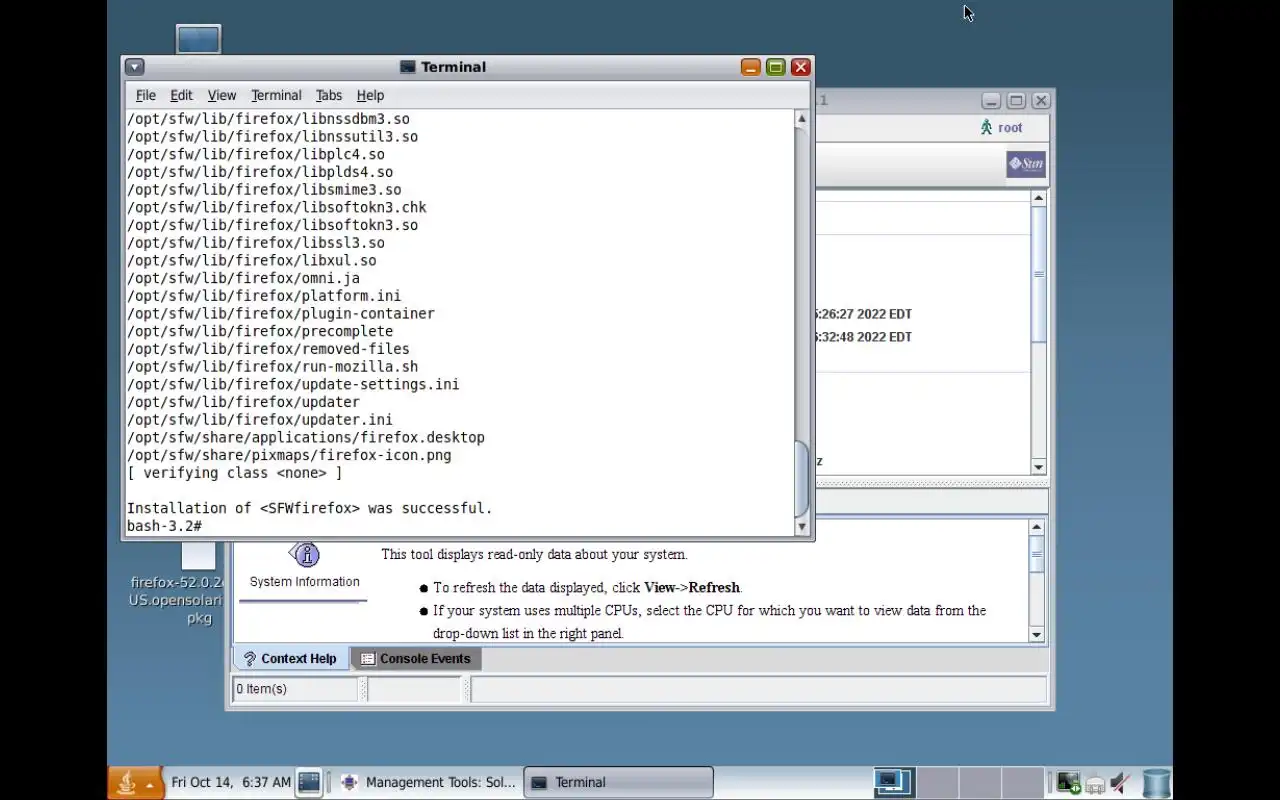1280x800 pixels.
Task: Click the muted volume tray icon
Action: 1121,783
